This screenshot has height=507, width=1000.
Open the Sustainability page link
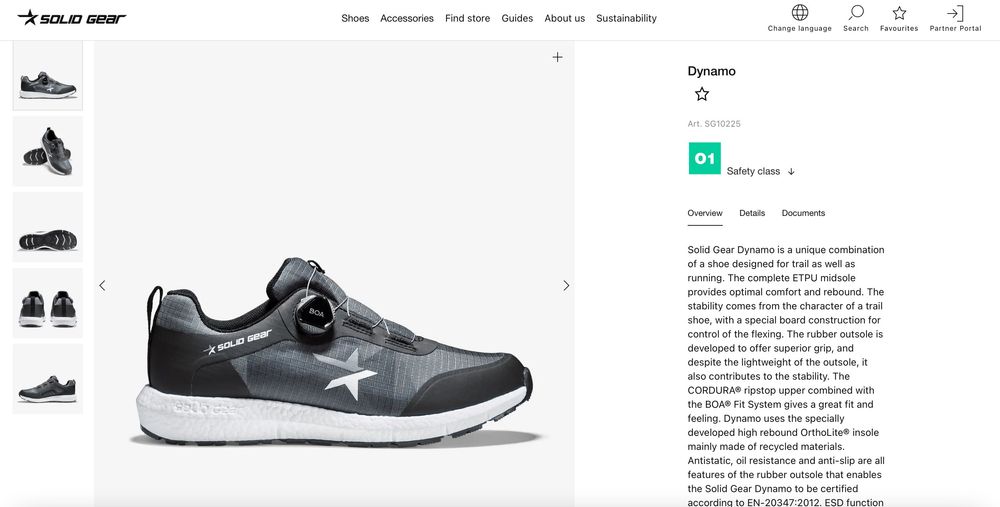pyautogui.click(x=626, y=18)
